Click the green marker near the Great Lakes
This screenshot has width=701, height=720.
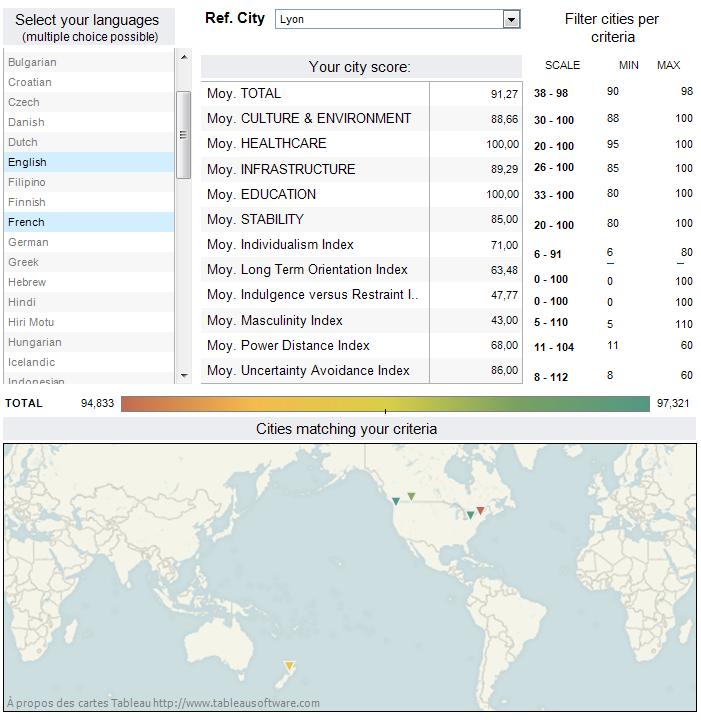click(x=470, y=515)
